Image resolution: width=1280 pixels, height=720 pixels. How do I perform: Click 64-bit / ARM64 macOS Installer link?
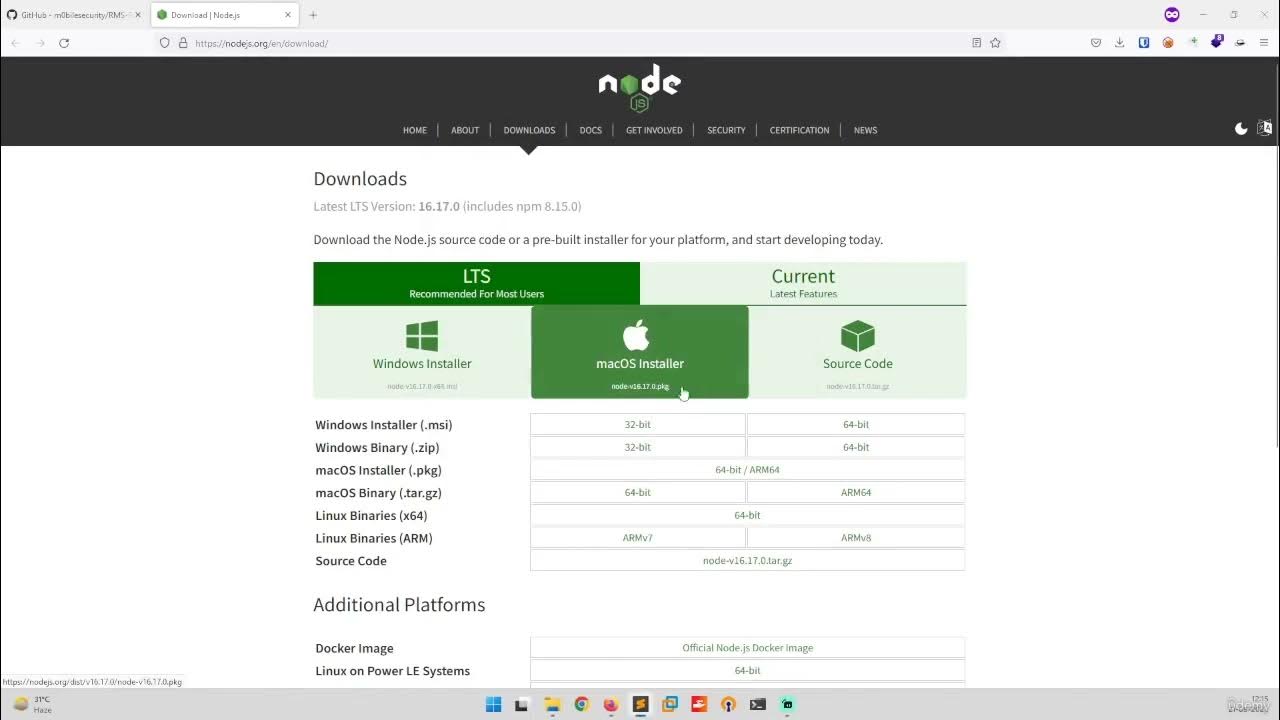tap(747, 470)
